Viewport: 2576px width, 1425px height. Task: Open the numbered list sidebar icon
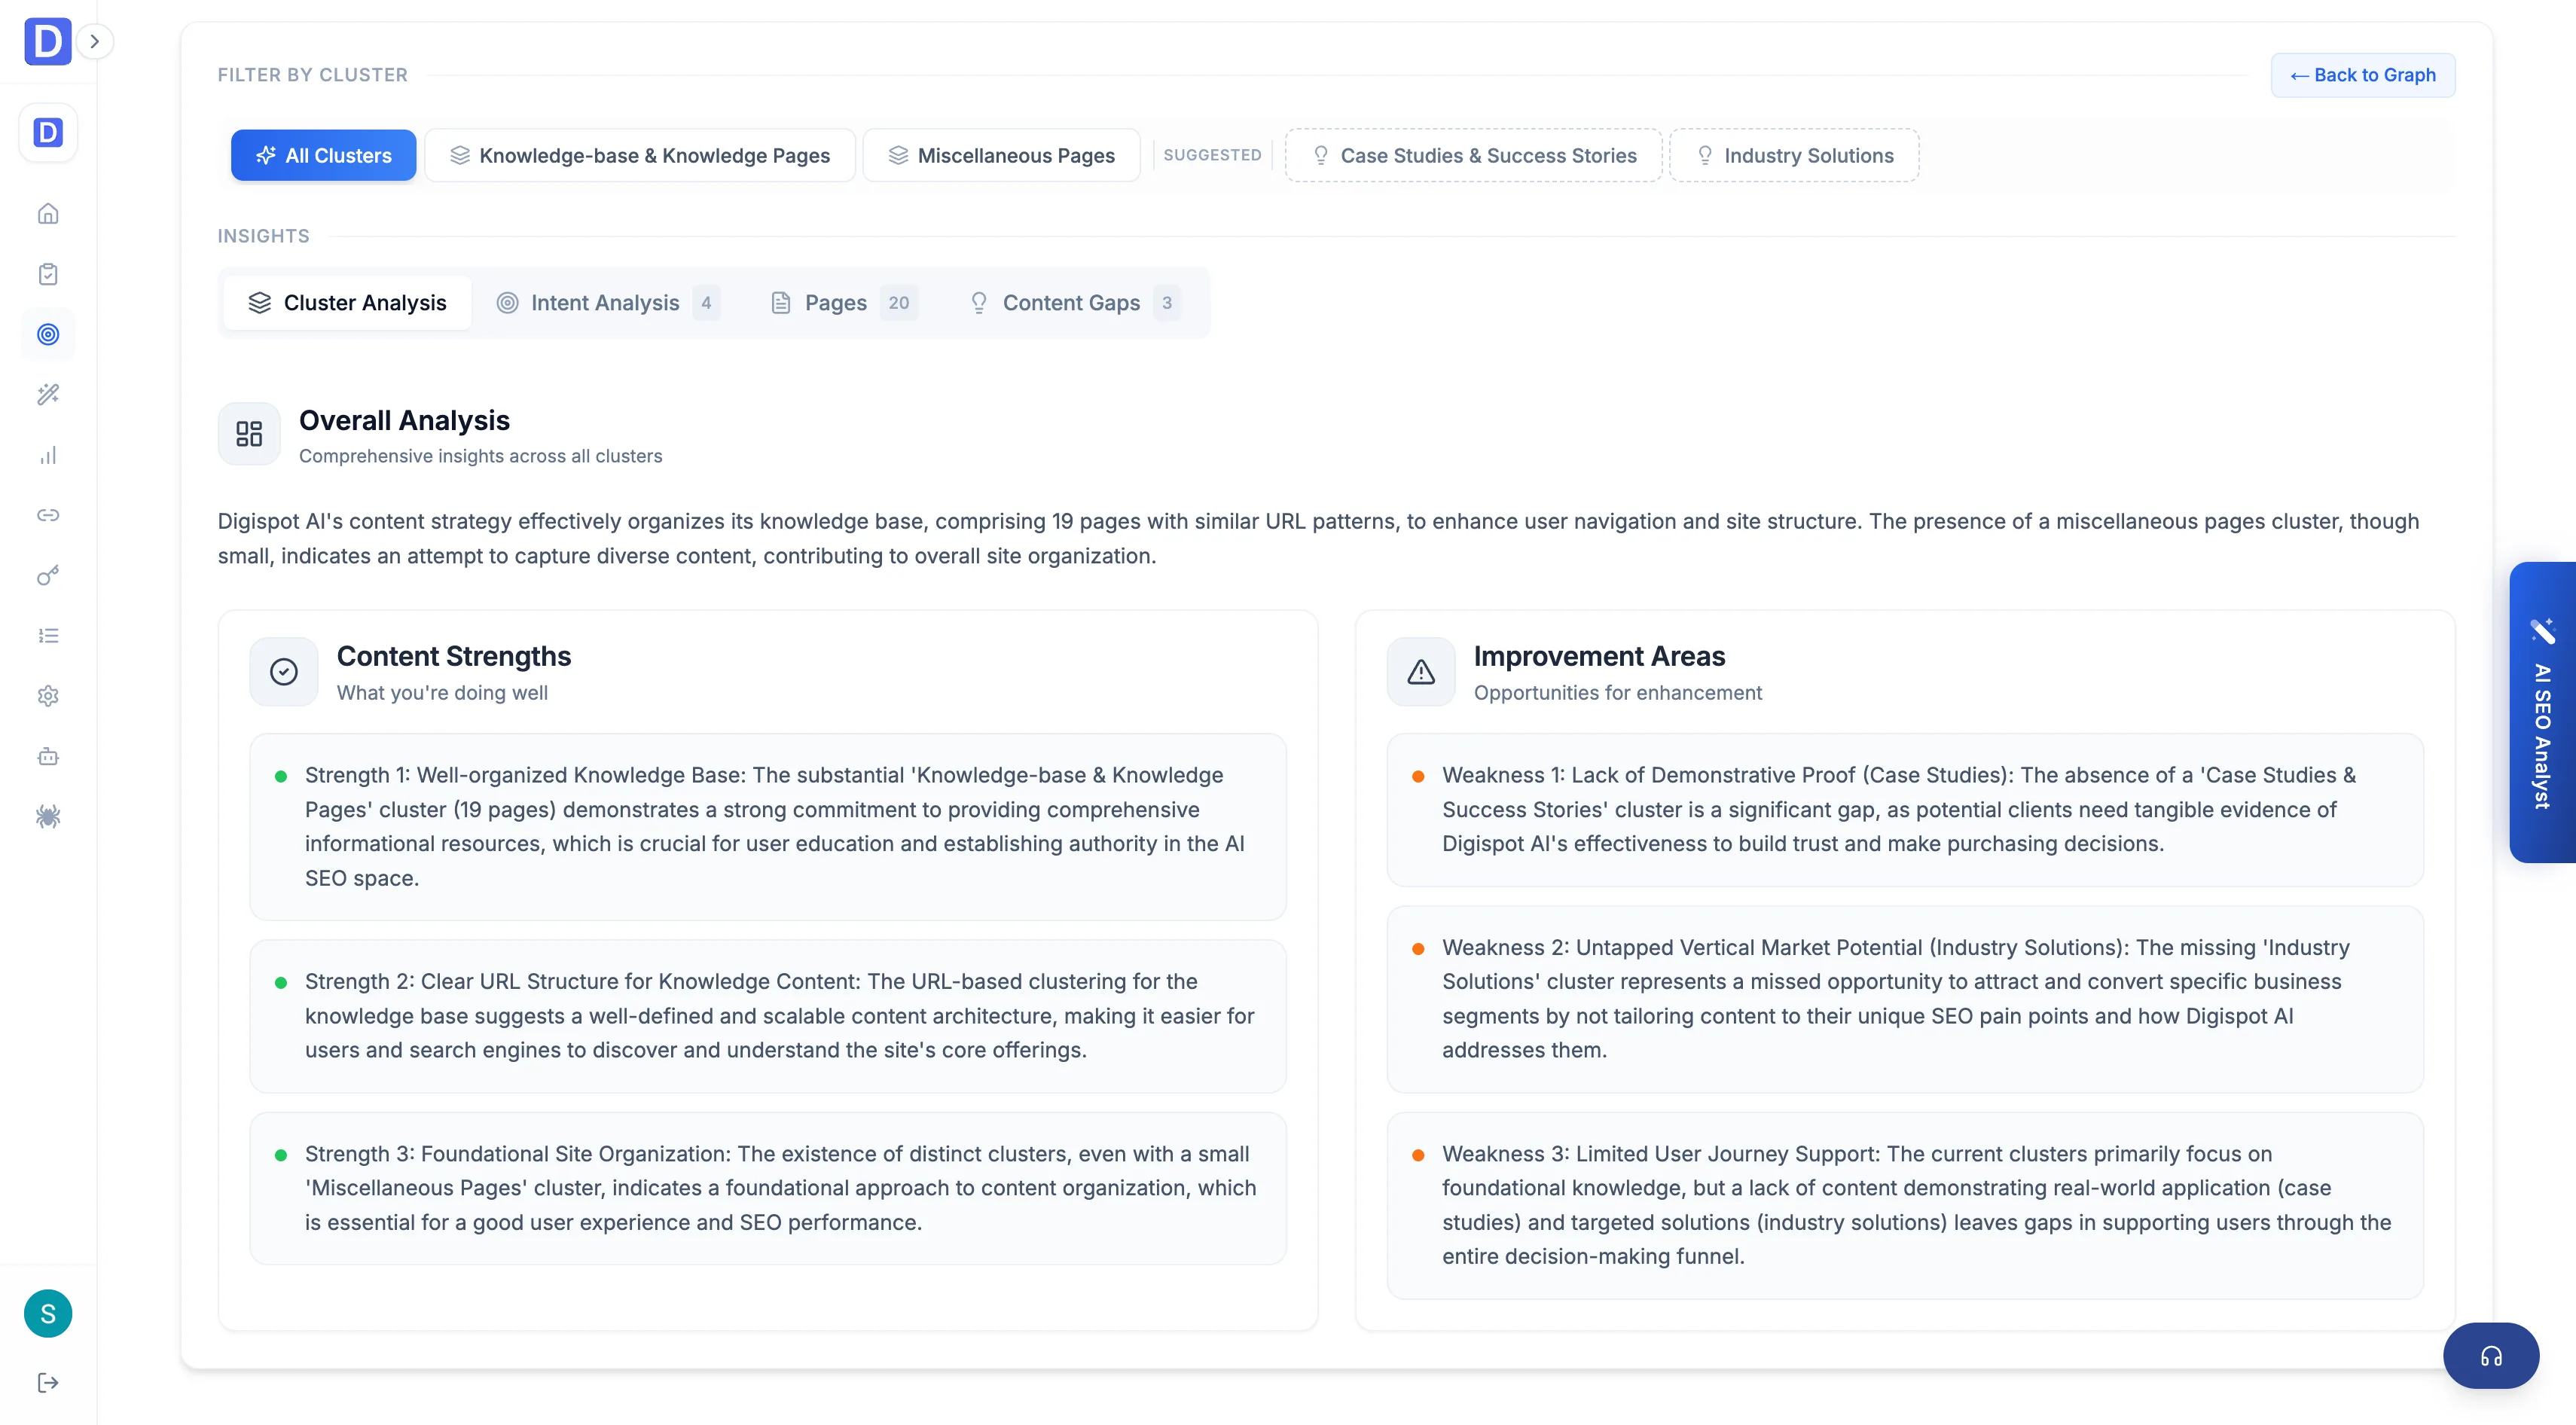(x=48, y=636)
